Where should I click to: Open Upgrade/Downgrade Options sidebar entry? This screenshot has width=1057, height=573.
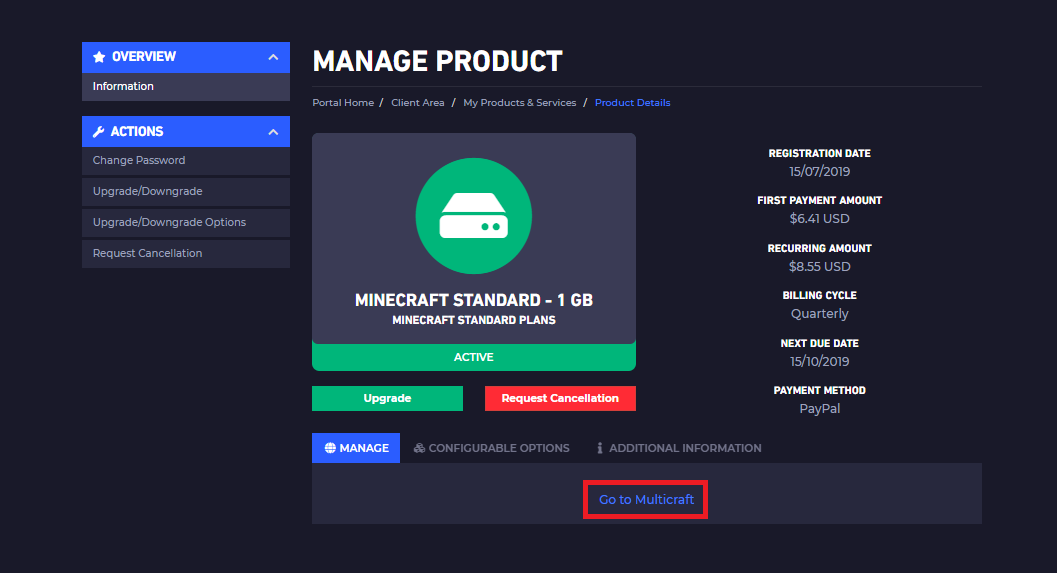186,222
